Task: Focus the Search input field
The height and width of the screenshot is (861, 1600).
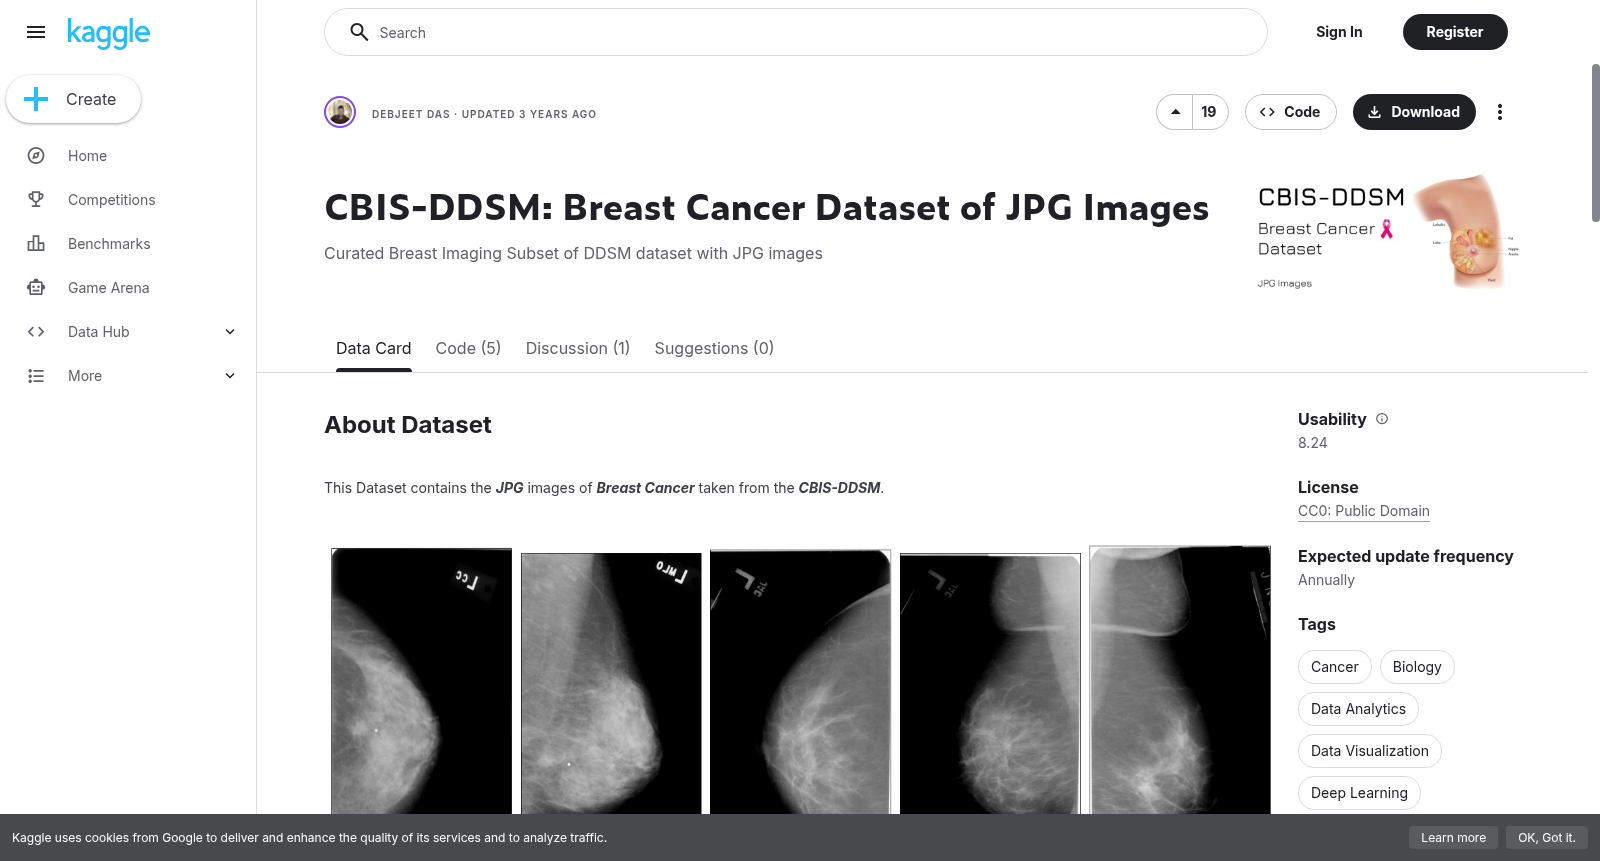Action: (796, 32)
